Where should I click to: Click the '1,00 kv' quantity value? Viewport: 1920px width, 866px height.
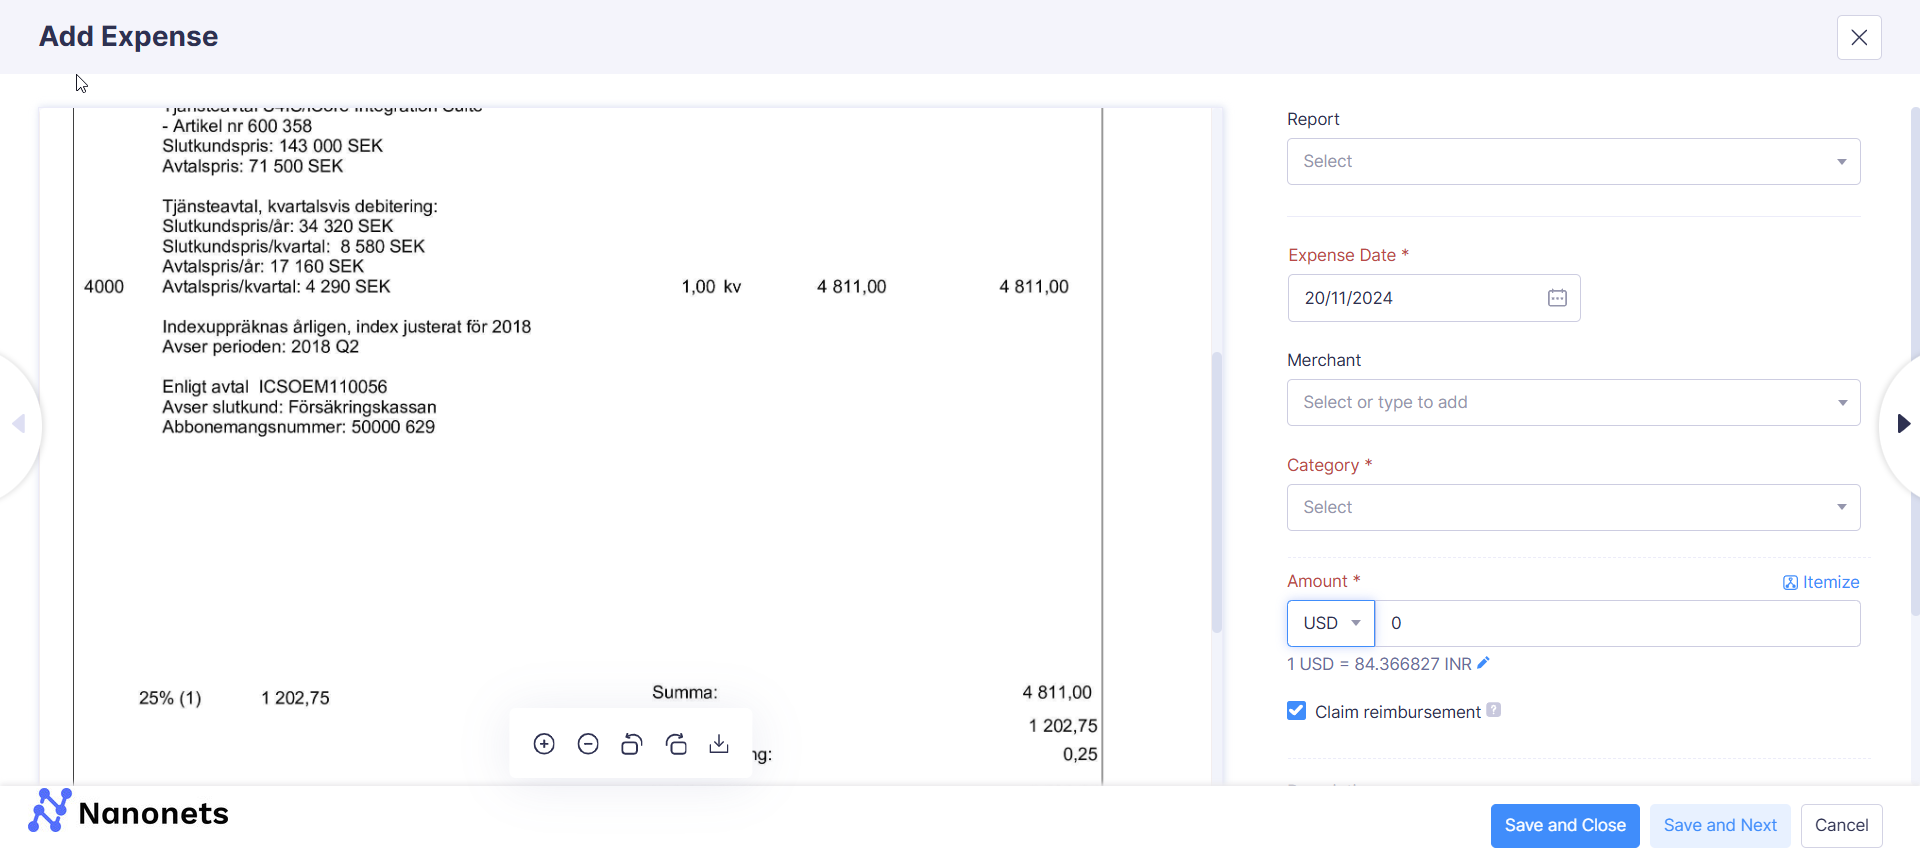pos(711,287)
